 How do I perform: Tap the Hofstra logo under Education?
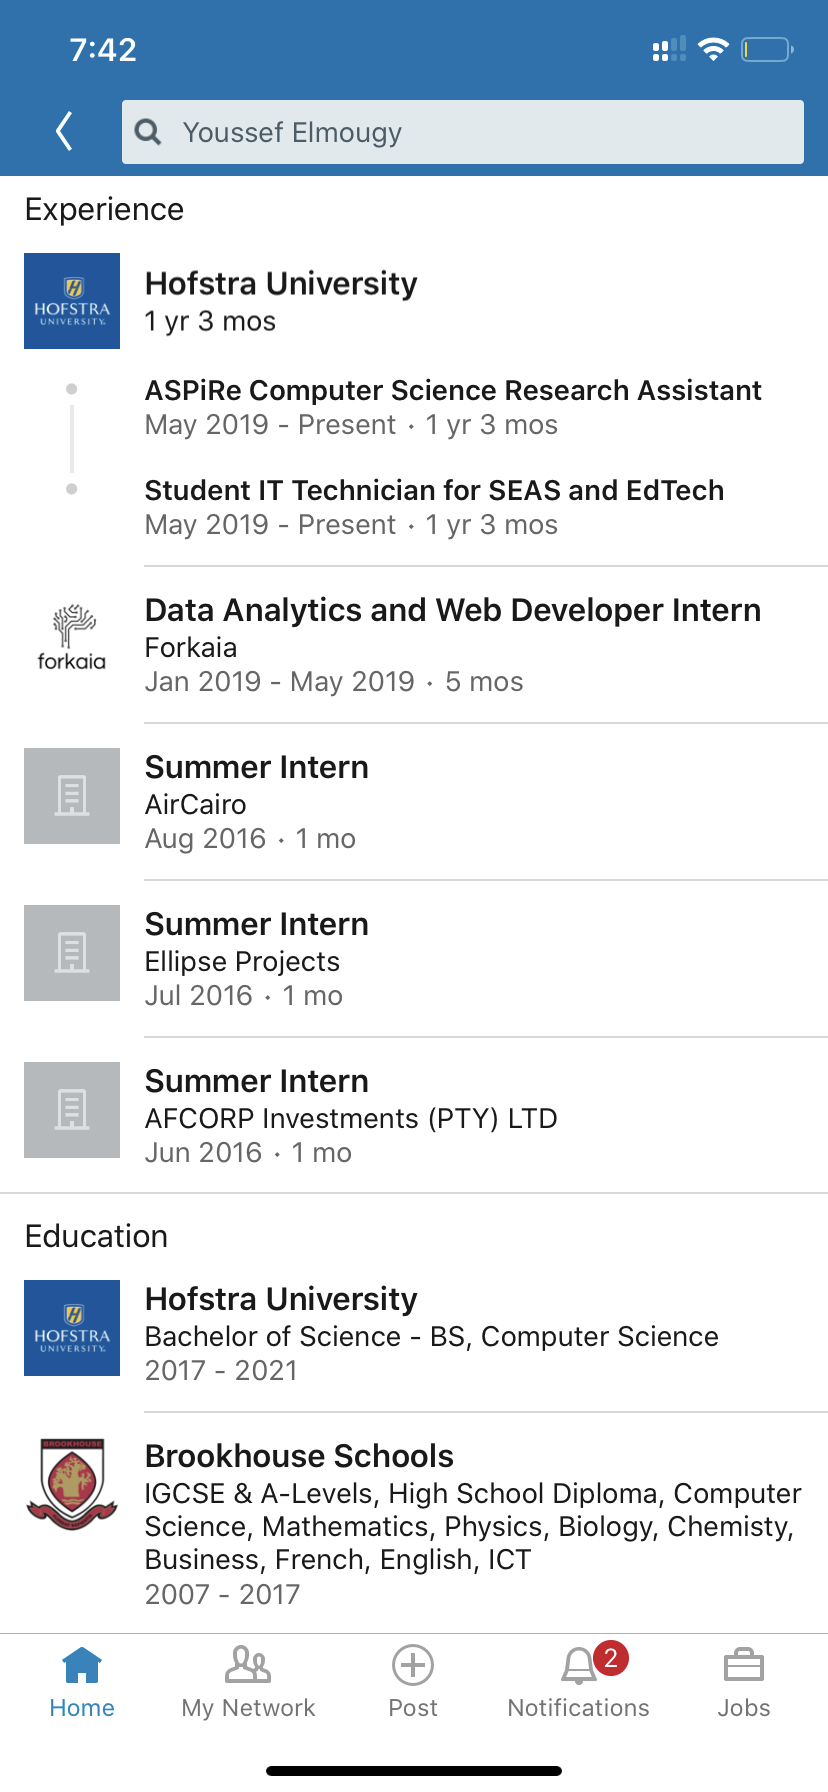(x=72, y=1328)
